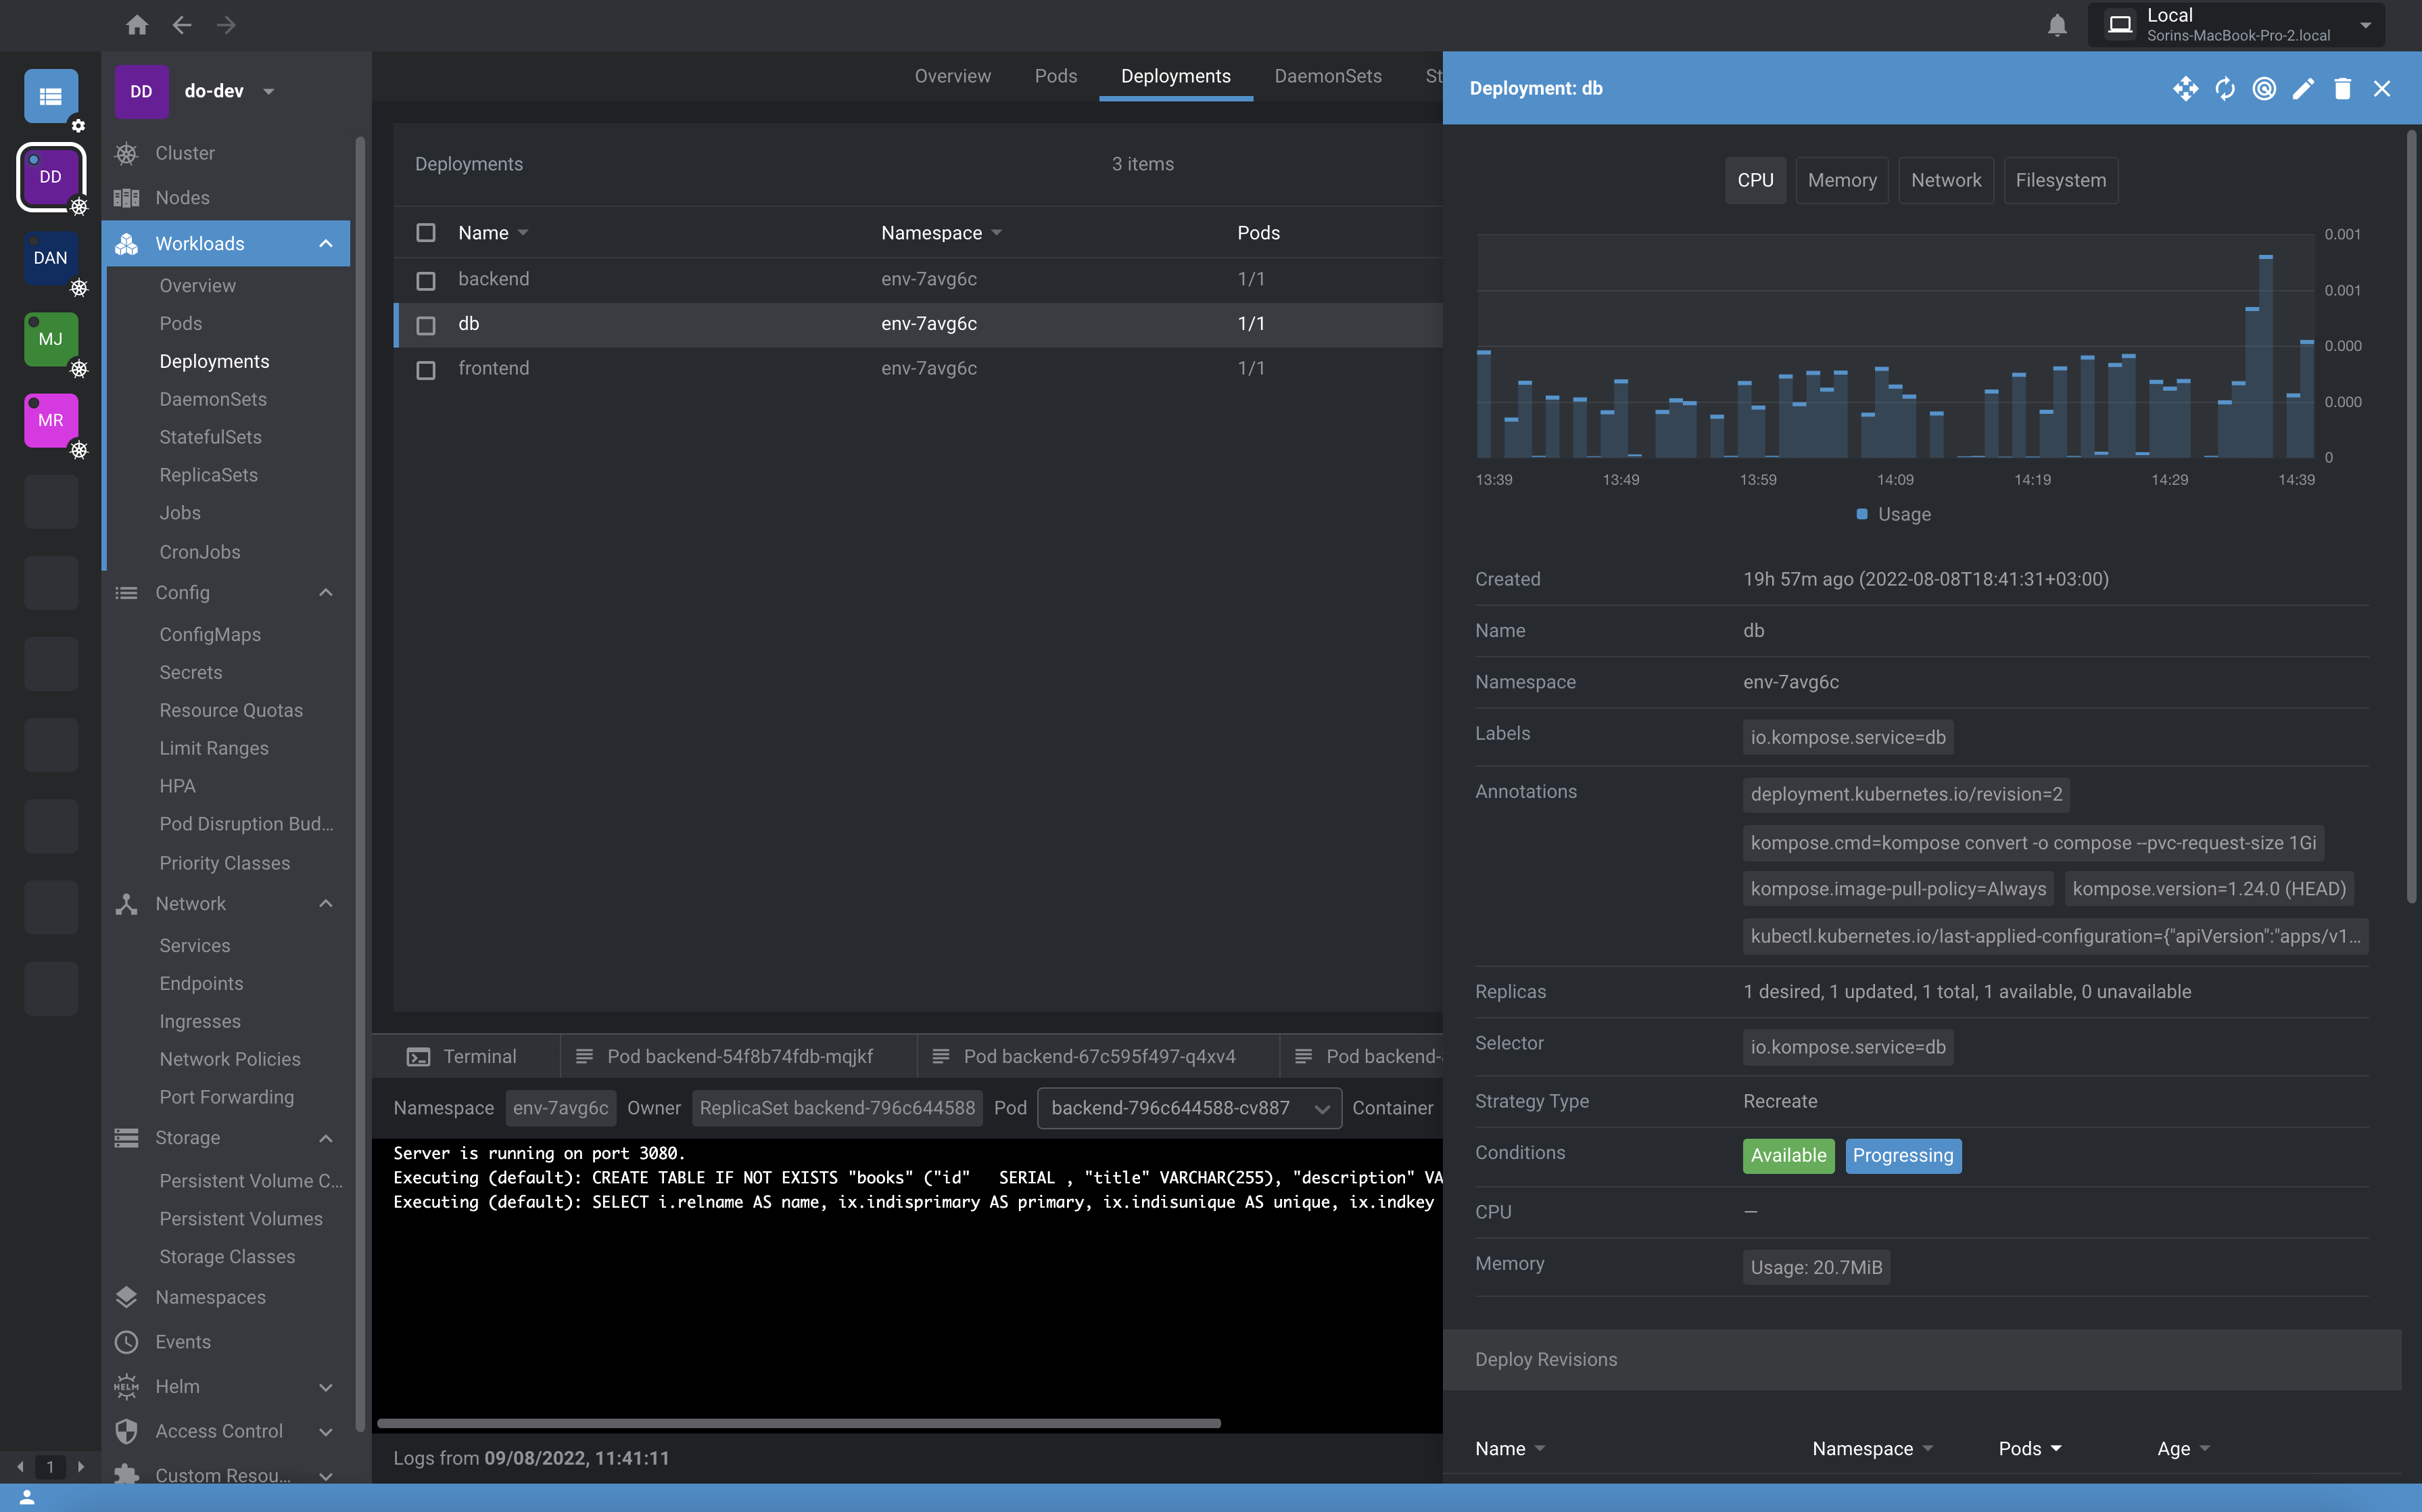Open the catalog icon in left hotbar

[x=50, y=96]
